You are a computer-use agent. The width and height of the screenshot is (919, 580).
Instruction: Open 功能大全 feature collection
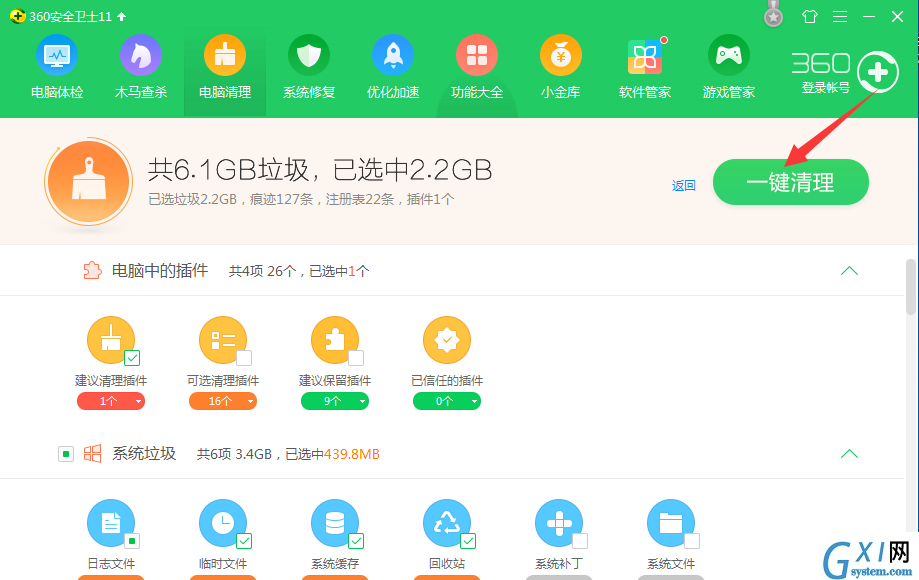click(x=477, y=67)
